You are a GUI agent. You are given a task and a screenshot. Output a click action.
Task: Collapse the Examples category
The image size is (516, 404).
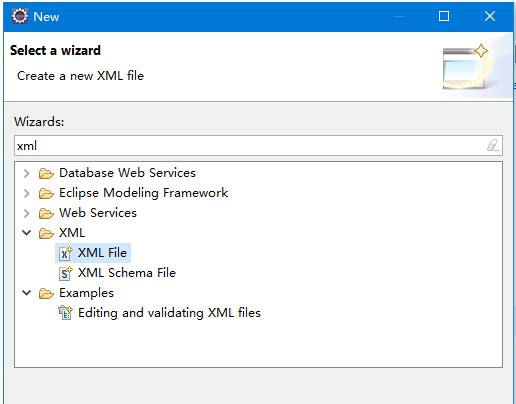point(27,293)
